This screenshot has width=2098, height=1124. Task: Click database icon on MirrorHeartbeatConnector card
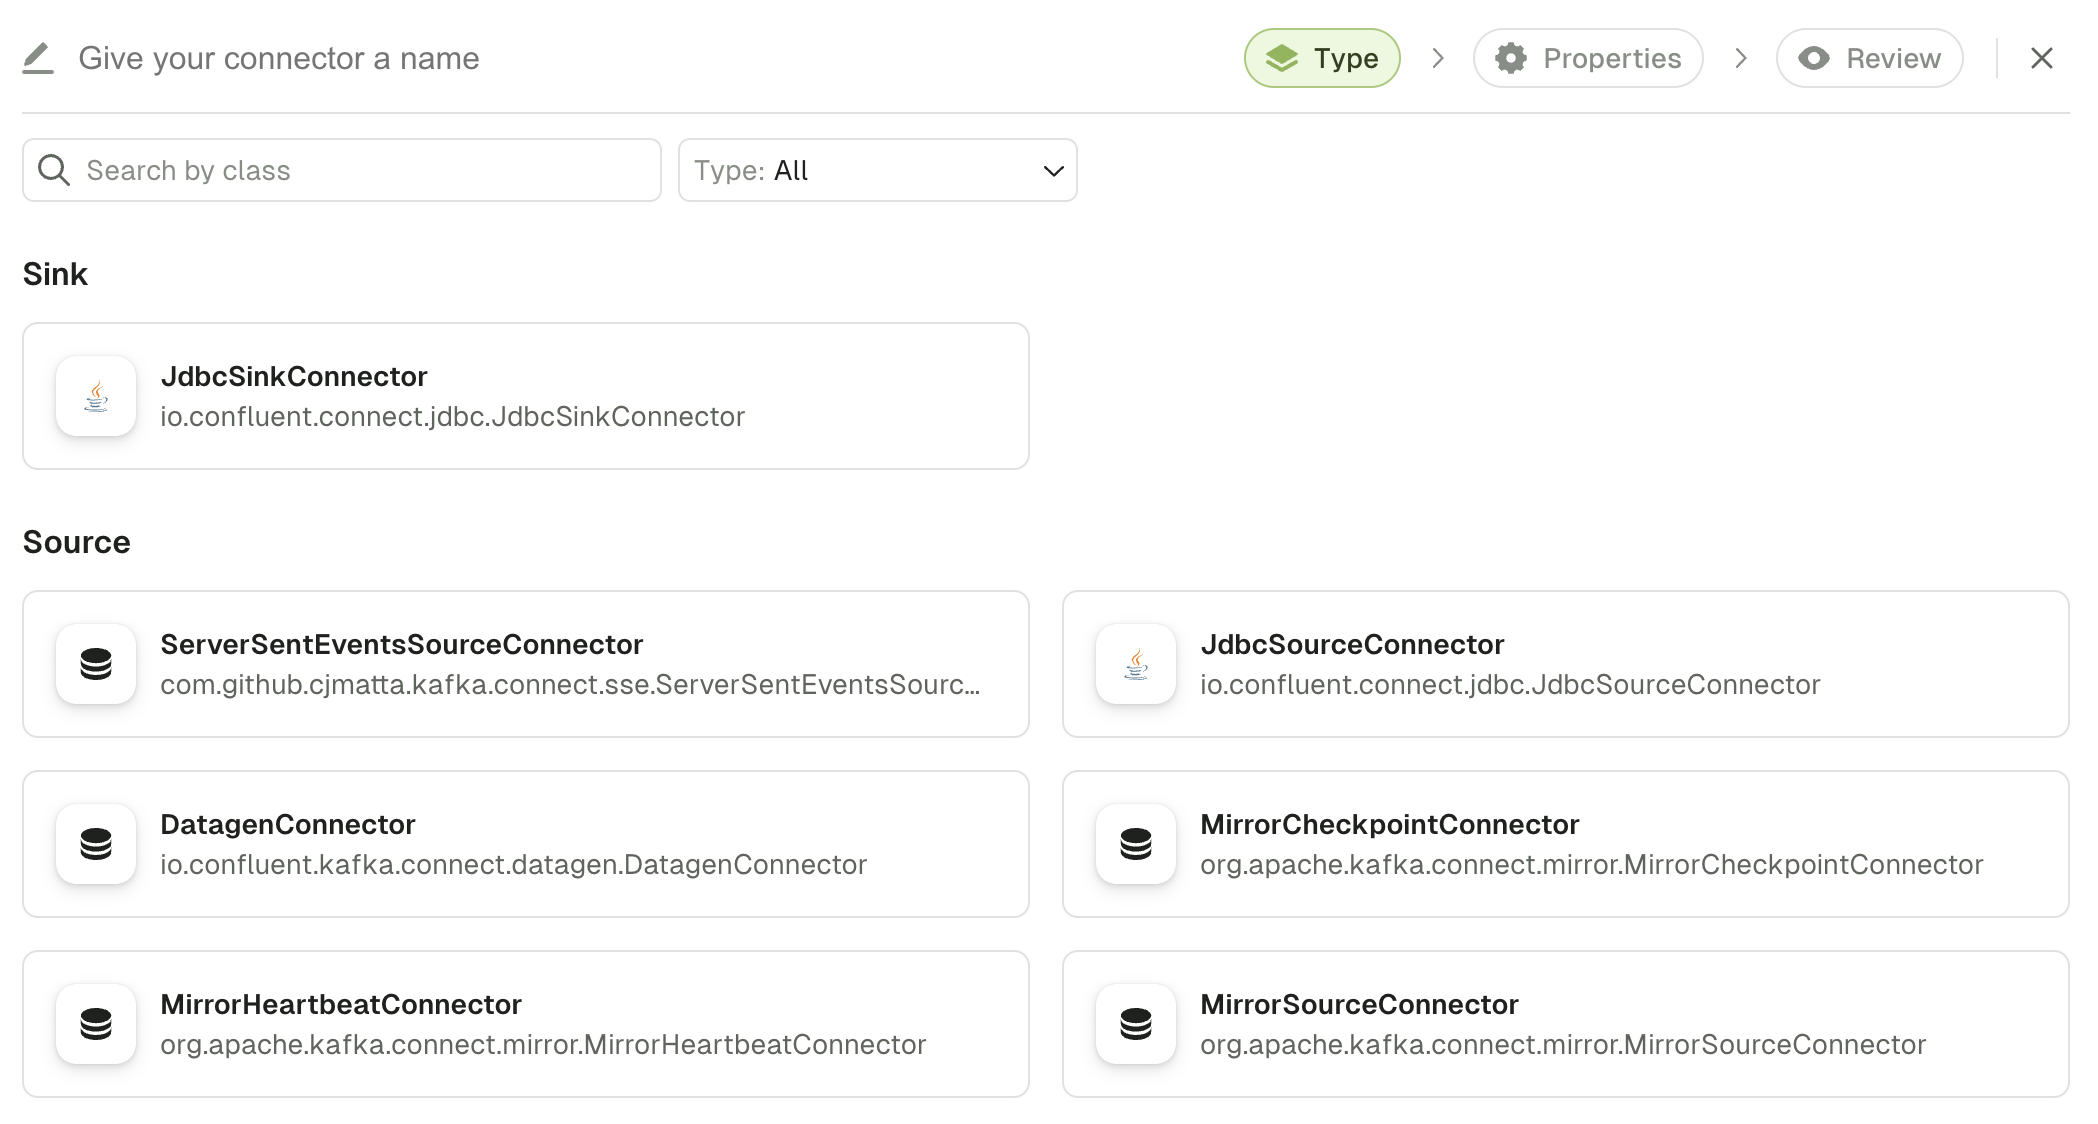point(96,1024)
